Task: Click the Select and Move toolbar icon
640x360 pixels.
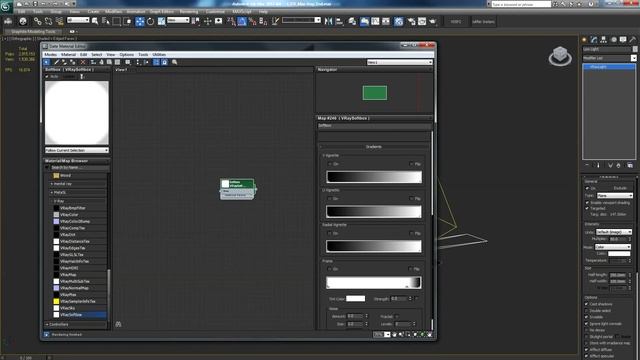Action: [140, 21]
